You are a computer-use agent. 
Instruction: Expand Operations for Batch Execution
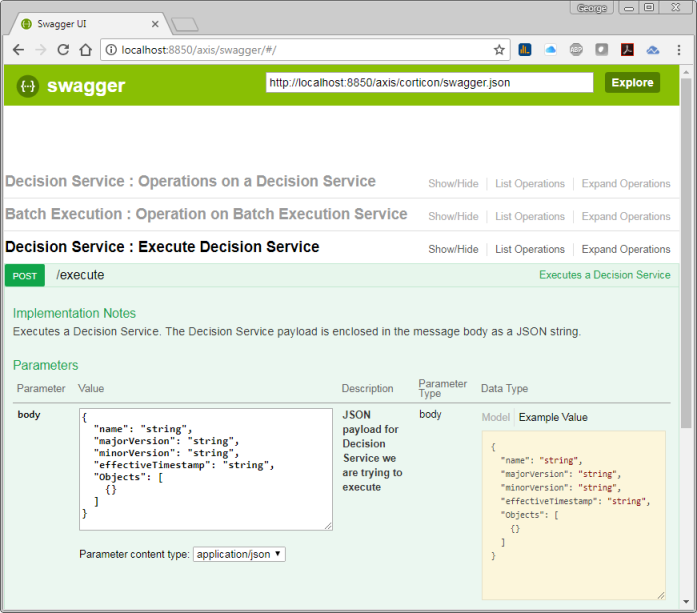pos(626,216)
